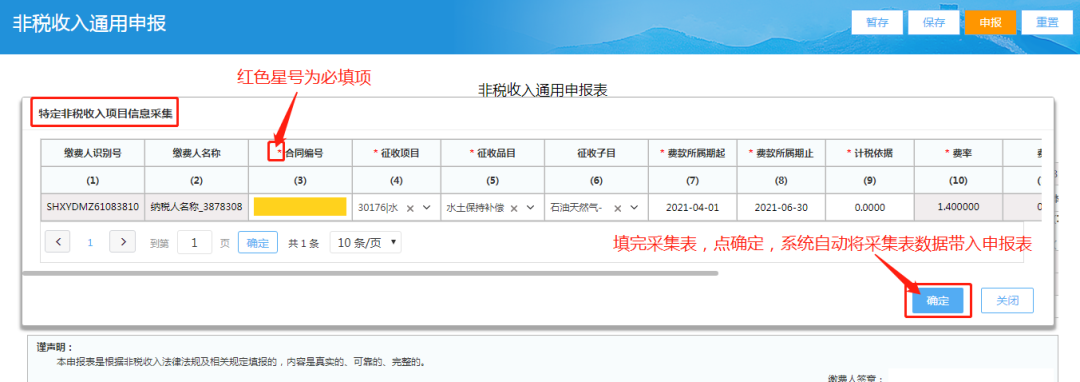Go to previous page arrow

(58, 242)
